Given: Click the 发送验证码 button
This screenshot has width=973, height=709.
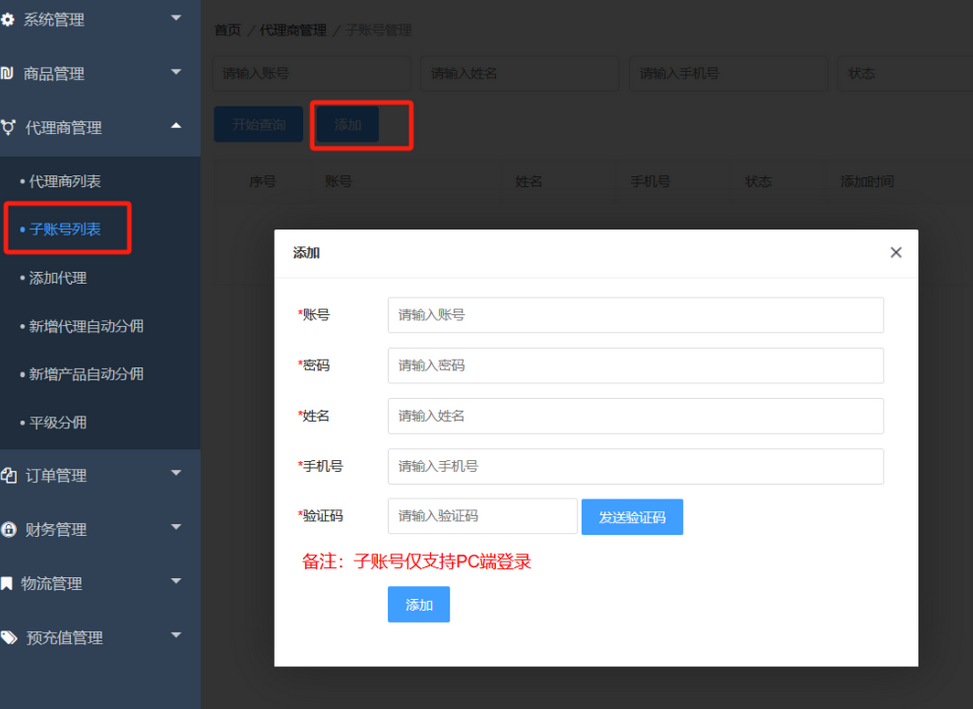Looking at the screenshot, I should (x=632, y=516).
